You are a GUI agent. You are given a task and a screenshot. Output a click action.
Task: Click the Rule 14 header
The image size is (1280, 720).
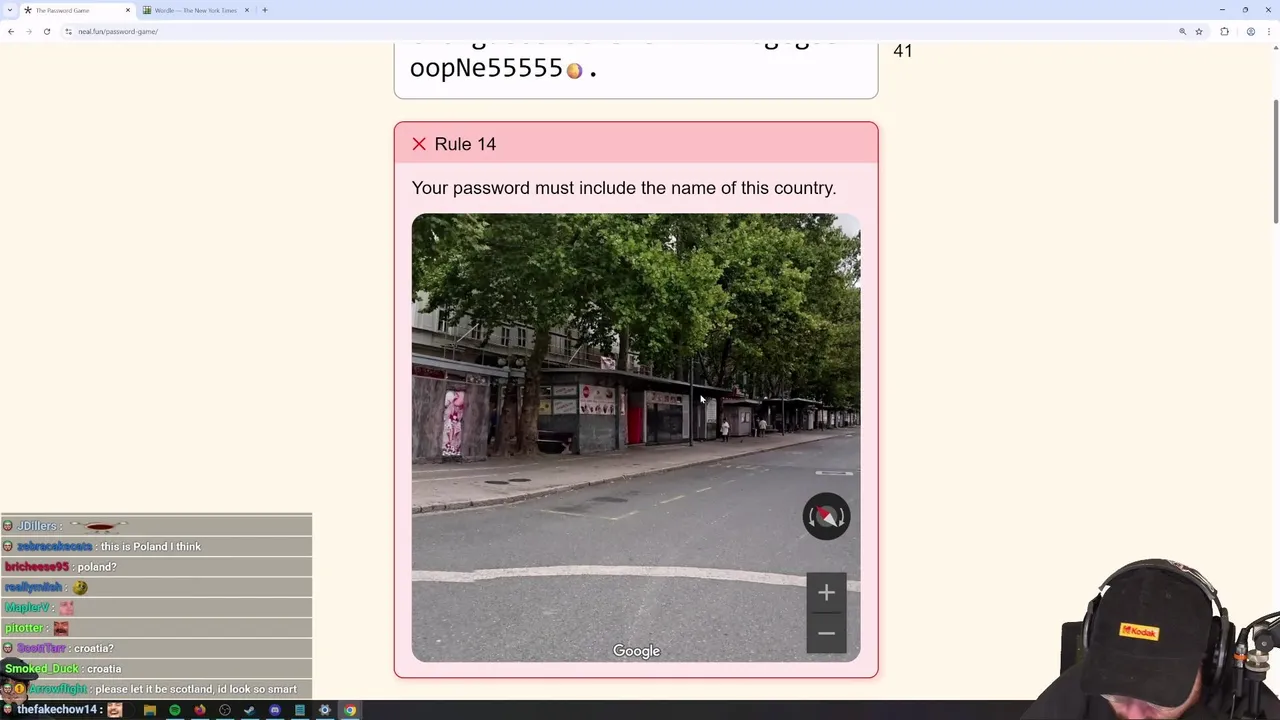coord(636,143)
